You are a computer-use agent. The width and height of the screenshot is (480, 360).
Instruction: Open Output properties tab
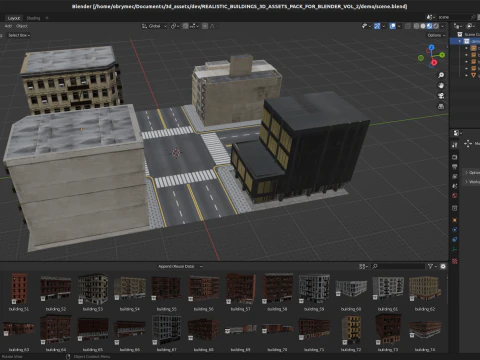pos(455,167)
